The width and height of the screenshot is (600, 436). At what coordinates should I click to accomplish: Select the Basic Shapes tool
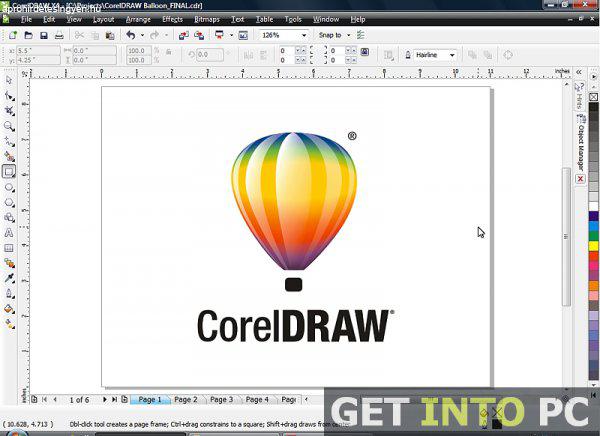[9, 217]
